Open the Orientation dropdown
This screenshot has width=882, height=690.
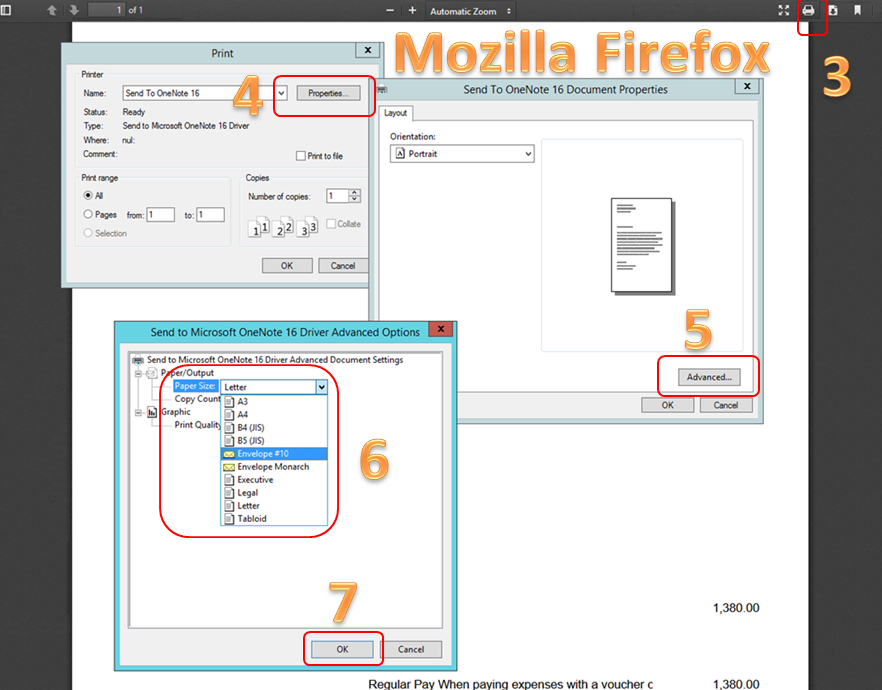pos(462,154)
